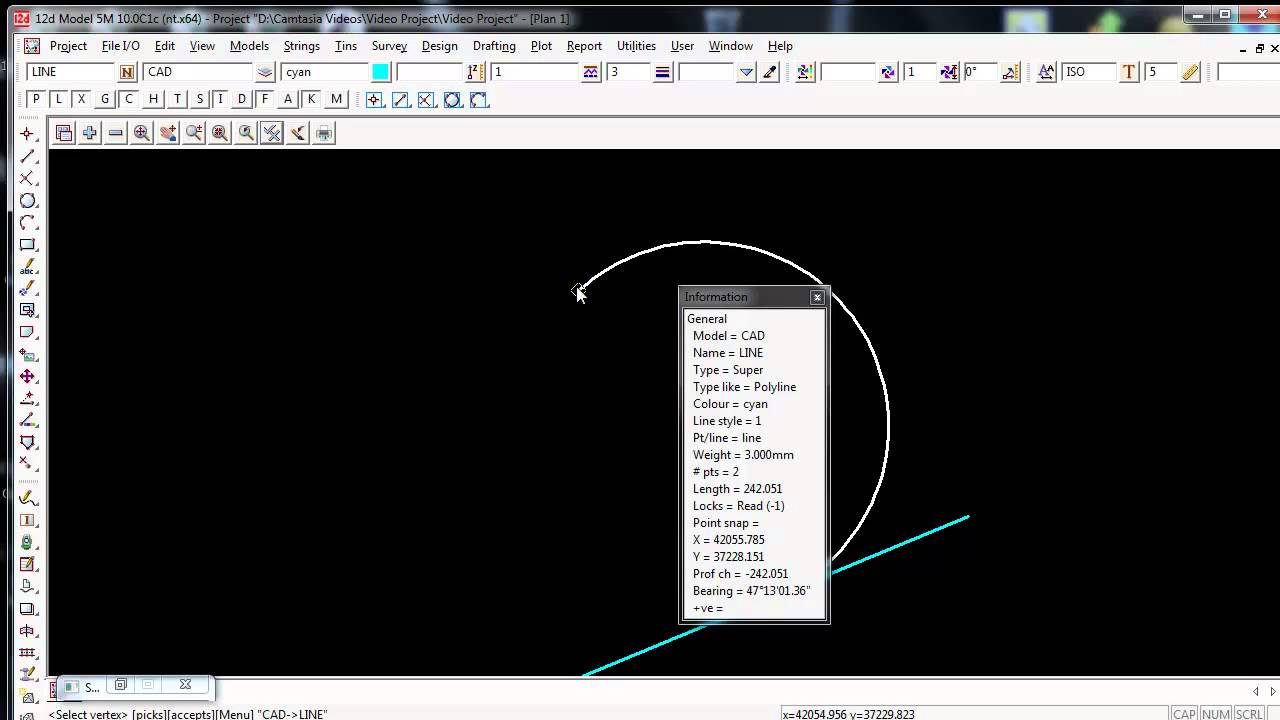Click the line snap icon in snaps toolbar
This screenshot has height=720, width=1280.
click(x=400, y=100)
